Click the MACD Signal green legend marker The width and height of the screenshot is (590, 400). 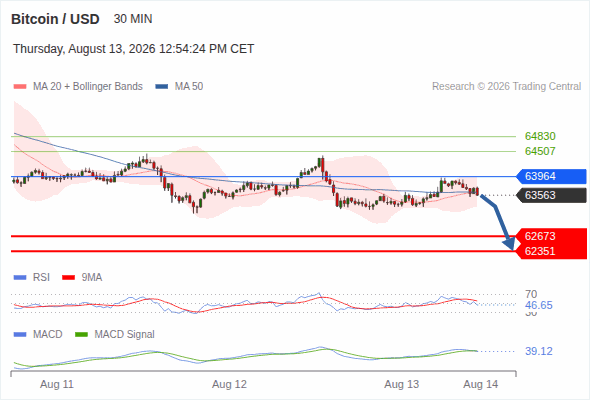[81, 335]
